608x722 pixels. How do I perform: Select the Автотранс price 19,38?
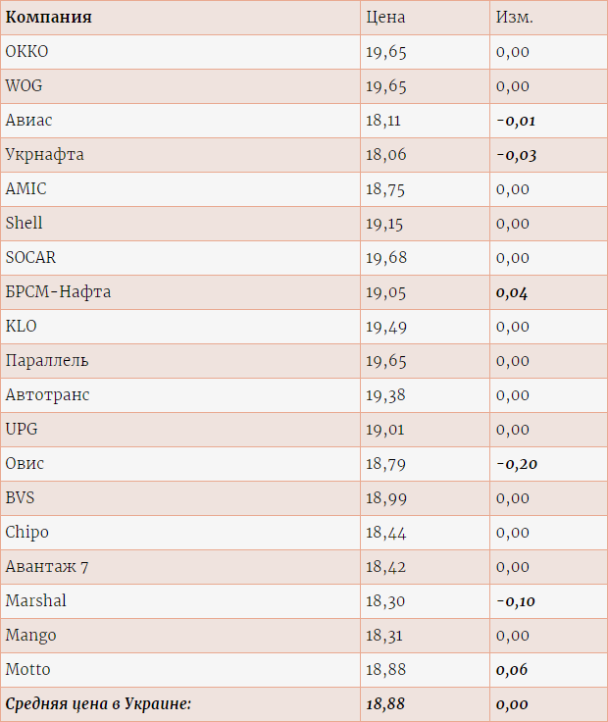(386, 395)
